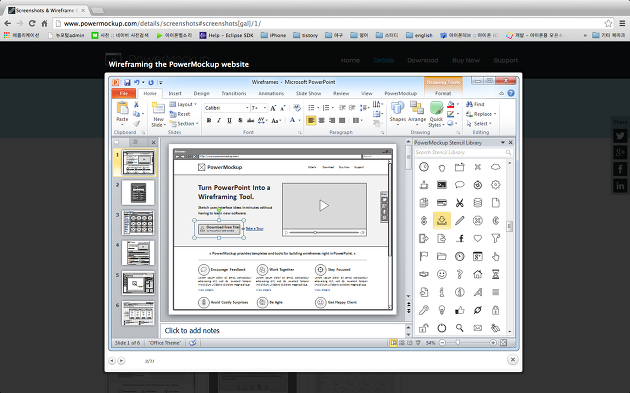The image size is (630, 393).
Task: Switch to the Transitions ribbon tab
Action: pyautogui.click(x=234, y=93)
